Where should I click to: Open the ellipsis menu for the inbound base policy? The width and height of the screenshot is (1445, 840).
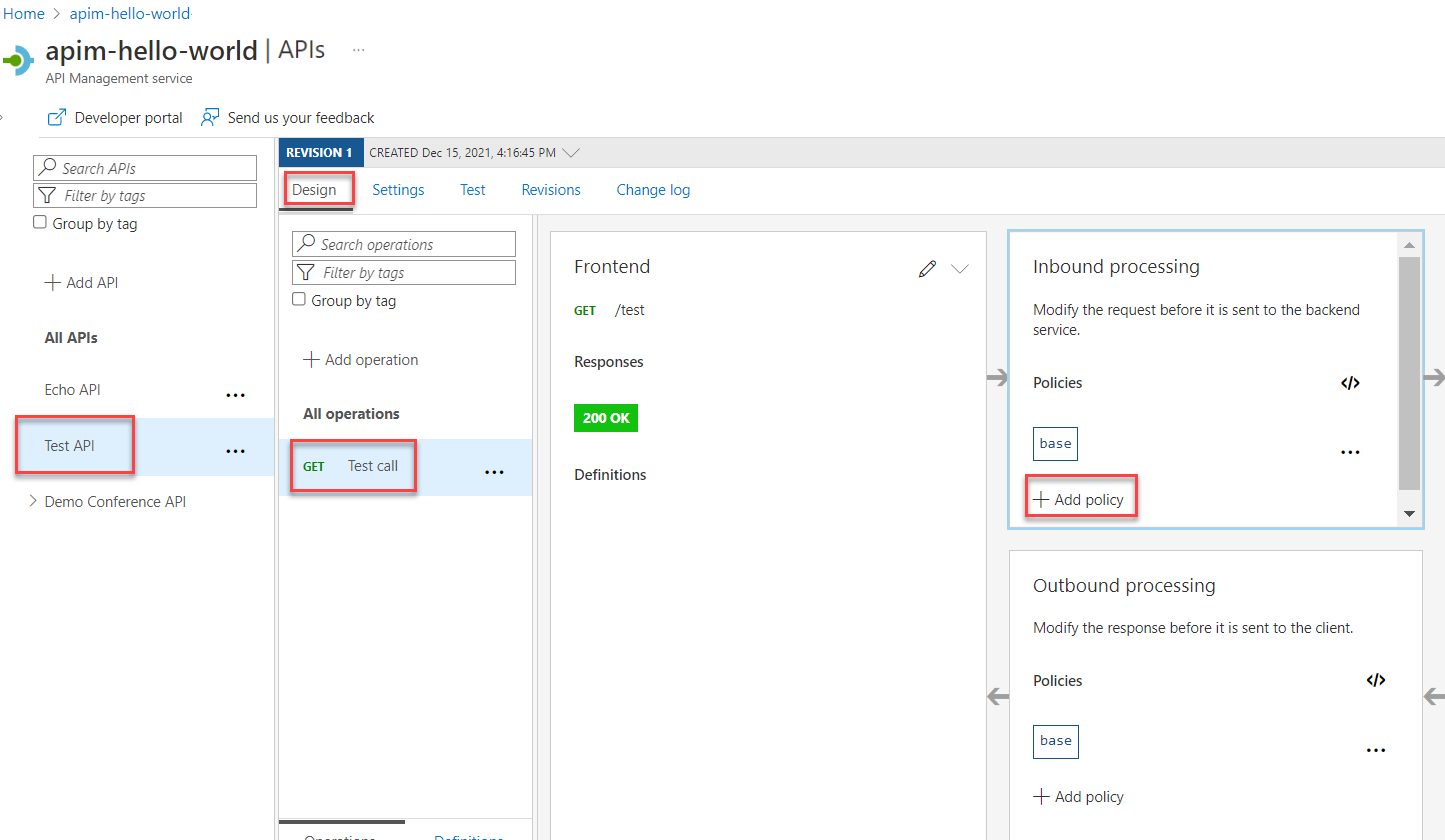[x=1350, y=452]
